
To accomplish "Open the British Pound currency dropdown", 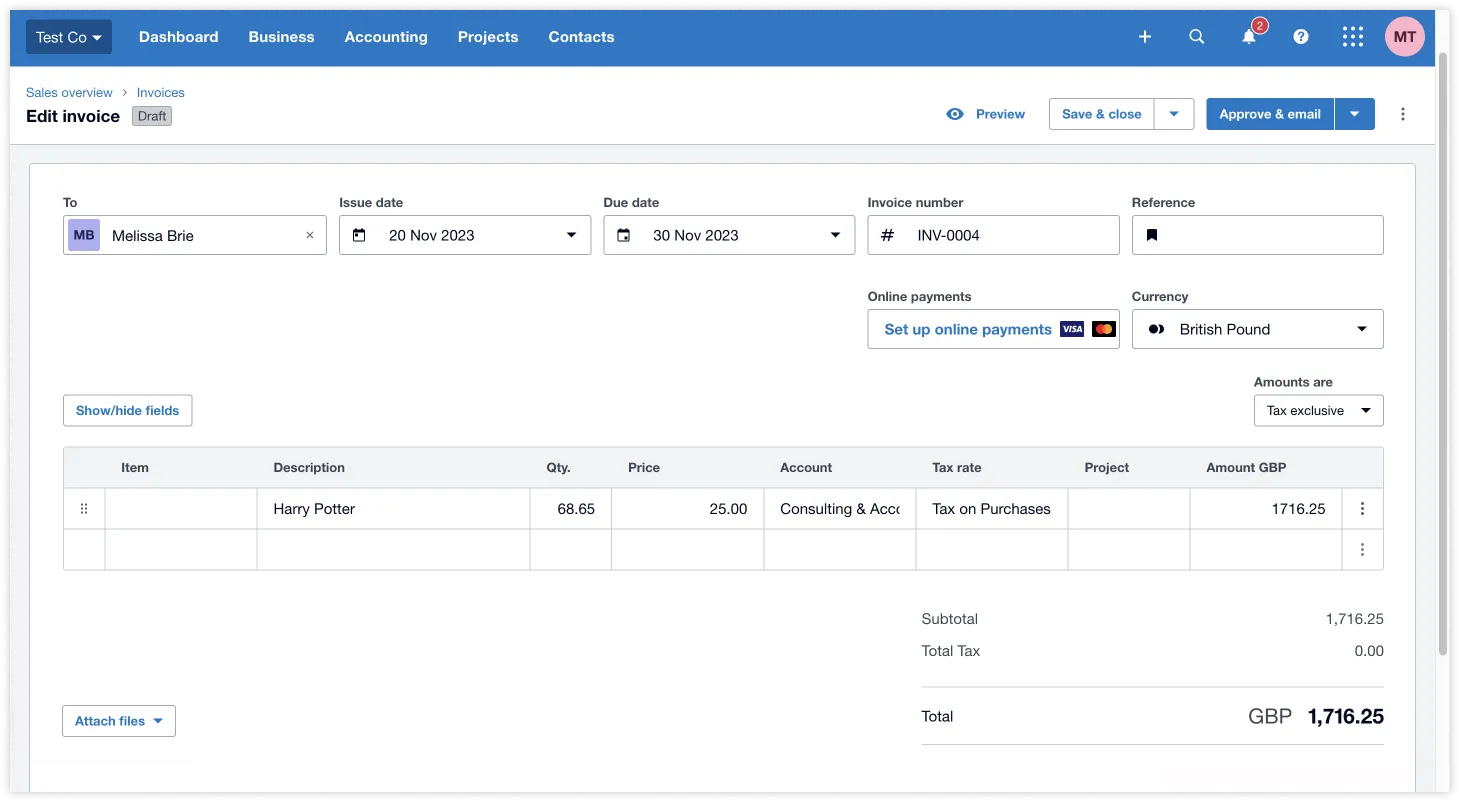I will [x=1257, y=329].
